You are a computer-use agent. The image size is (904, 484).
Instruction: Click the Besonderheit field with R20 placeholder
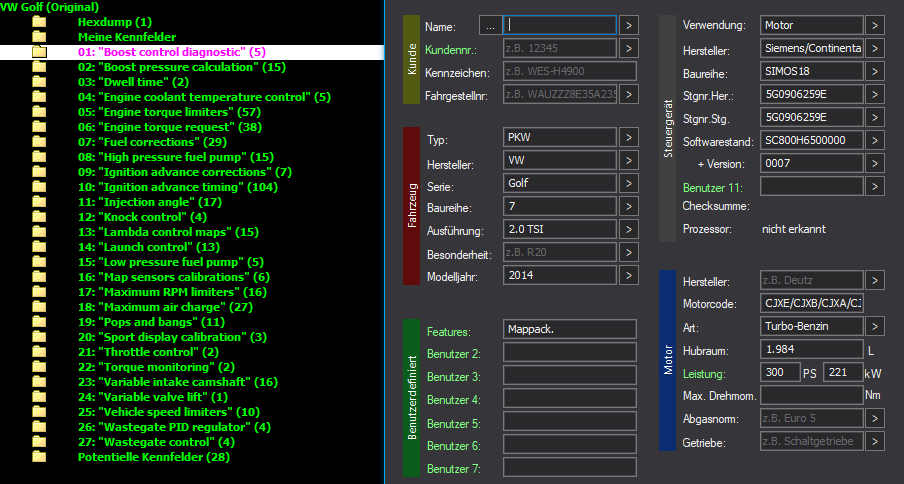pyautogui.click(x=560, y=252)
